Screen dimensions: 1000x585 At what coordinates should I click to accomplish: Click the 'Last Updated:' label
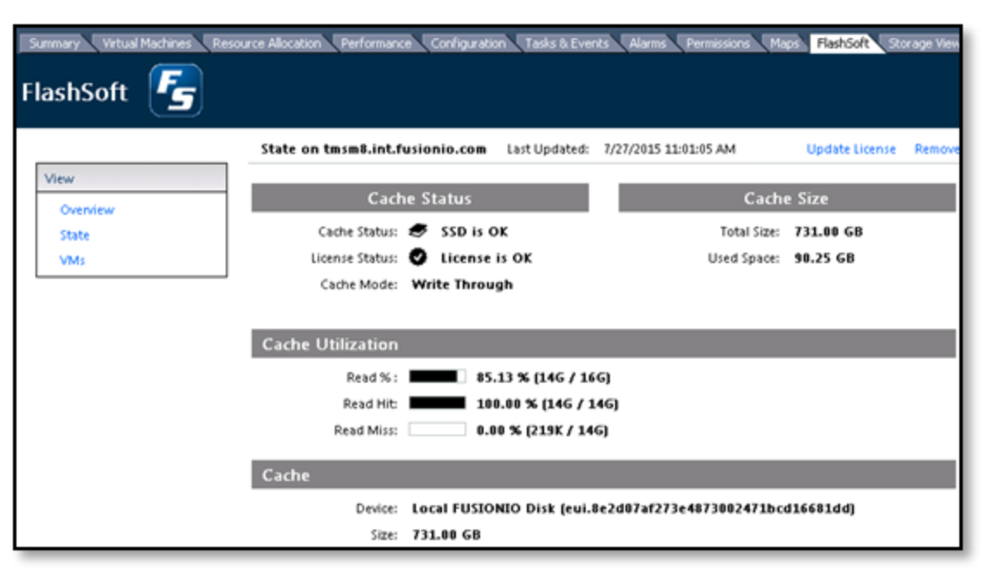pyautogui.click(x=548, y=149)
